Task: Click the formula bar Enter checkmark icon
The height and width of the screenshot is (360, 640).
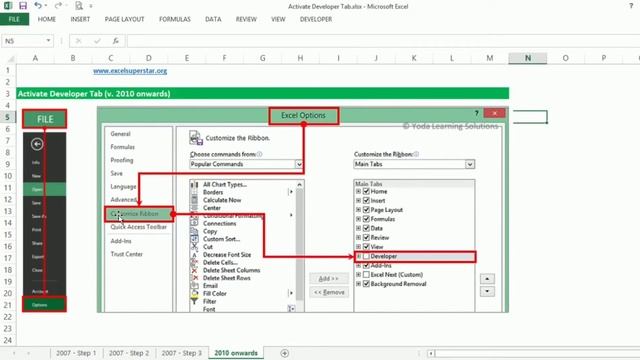Action: pyautogui.click(x=97, y=41)
